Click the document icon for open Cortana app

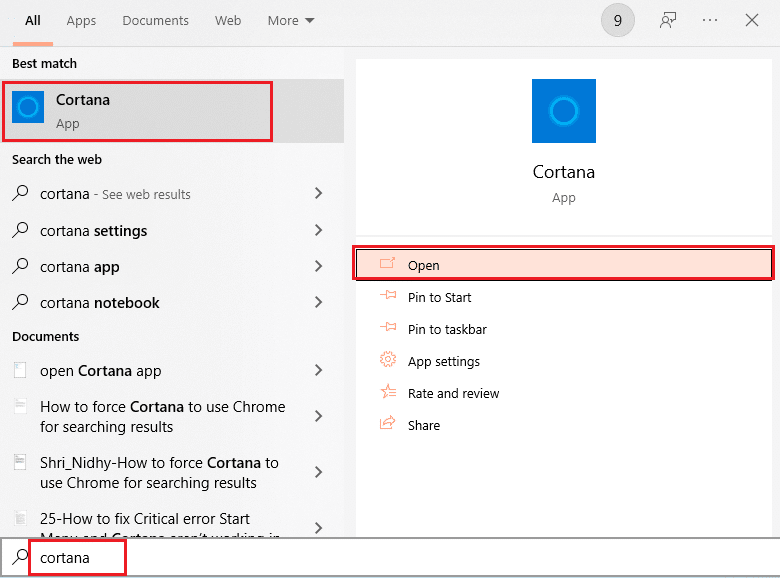(20, 370)
